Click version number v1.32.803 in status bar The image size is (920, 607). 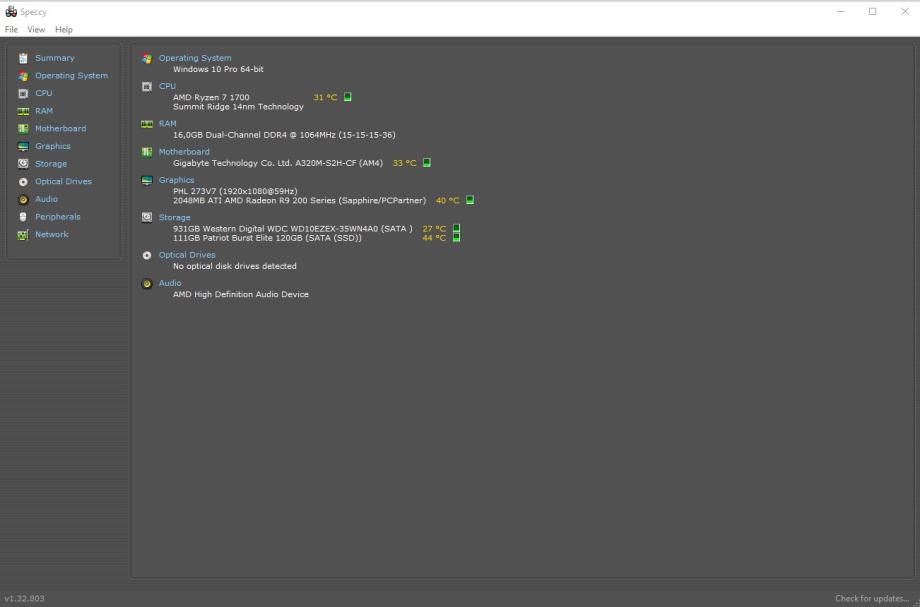pos(24,598)
